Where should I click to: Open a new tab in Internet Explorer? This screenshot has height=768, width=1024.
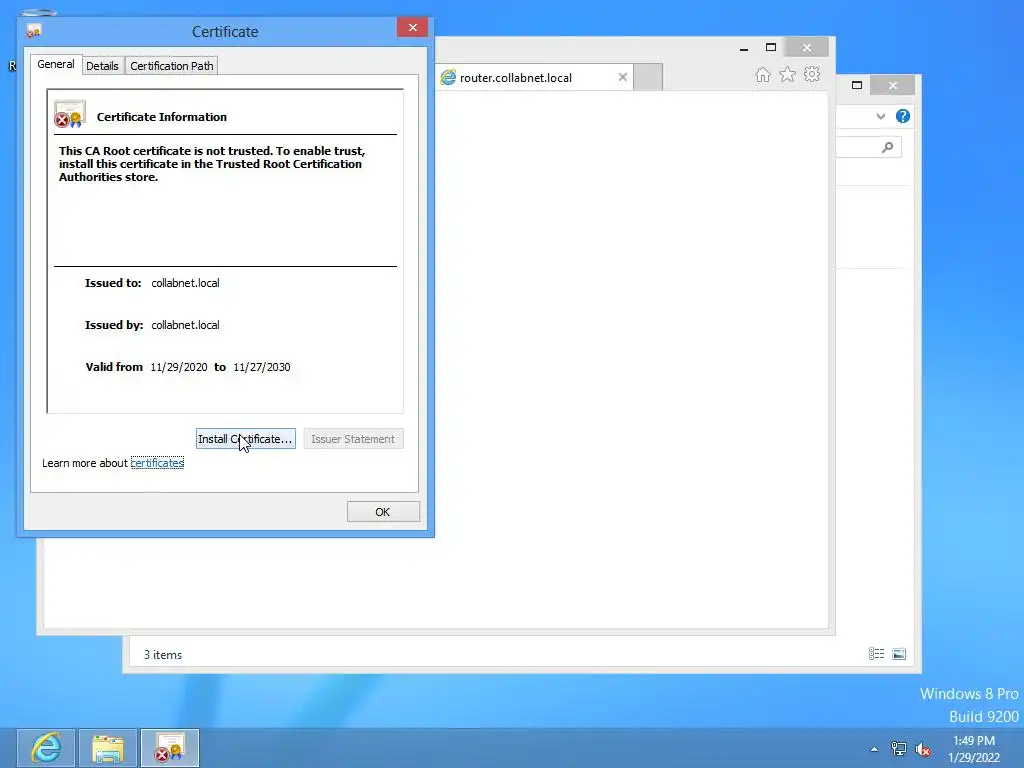(648, 77)
